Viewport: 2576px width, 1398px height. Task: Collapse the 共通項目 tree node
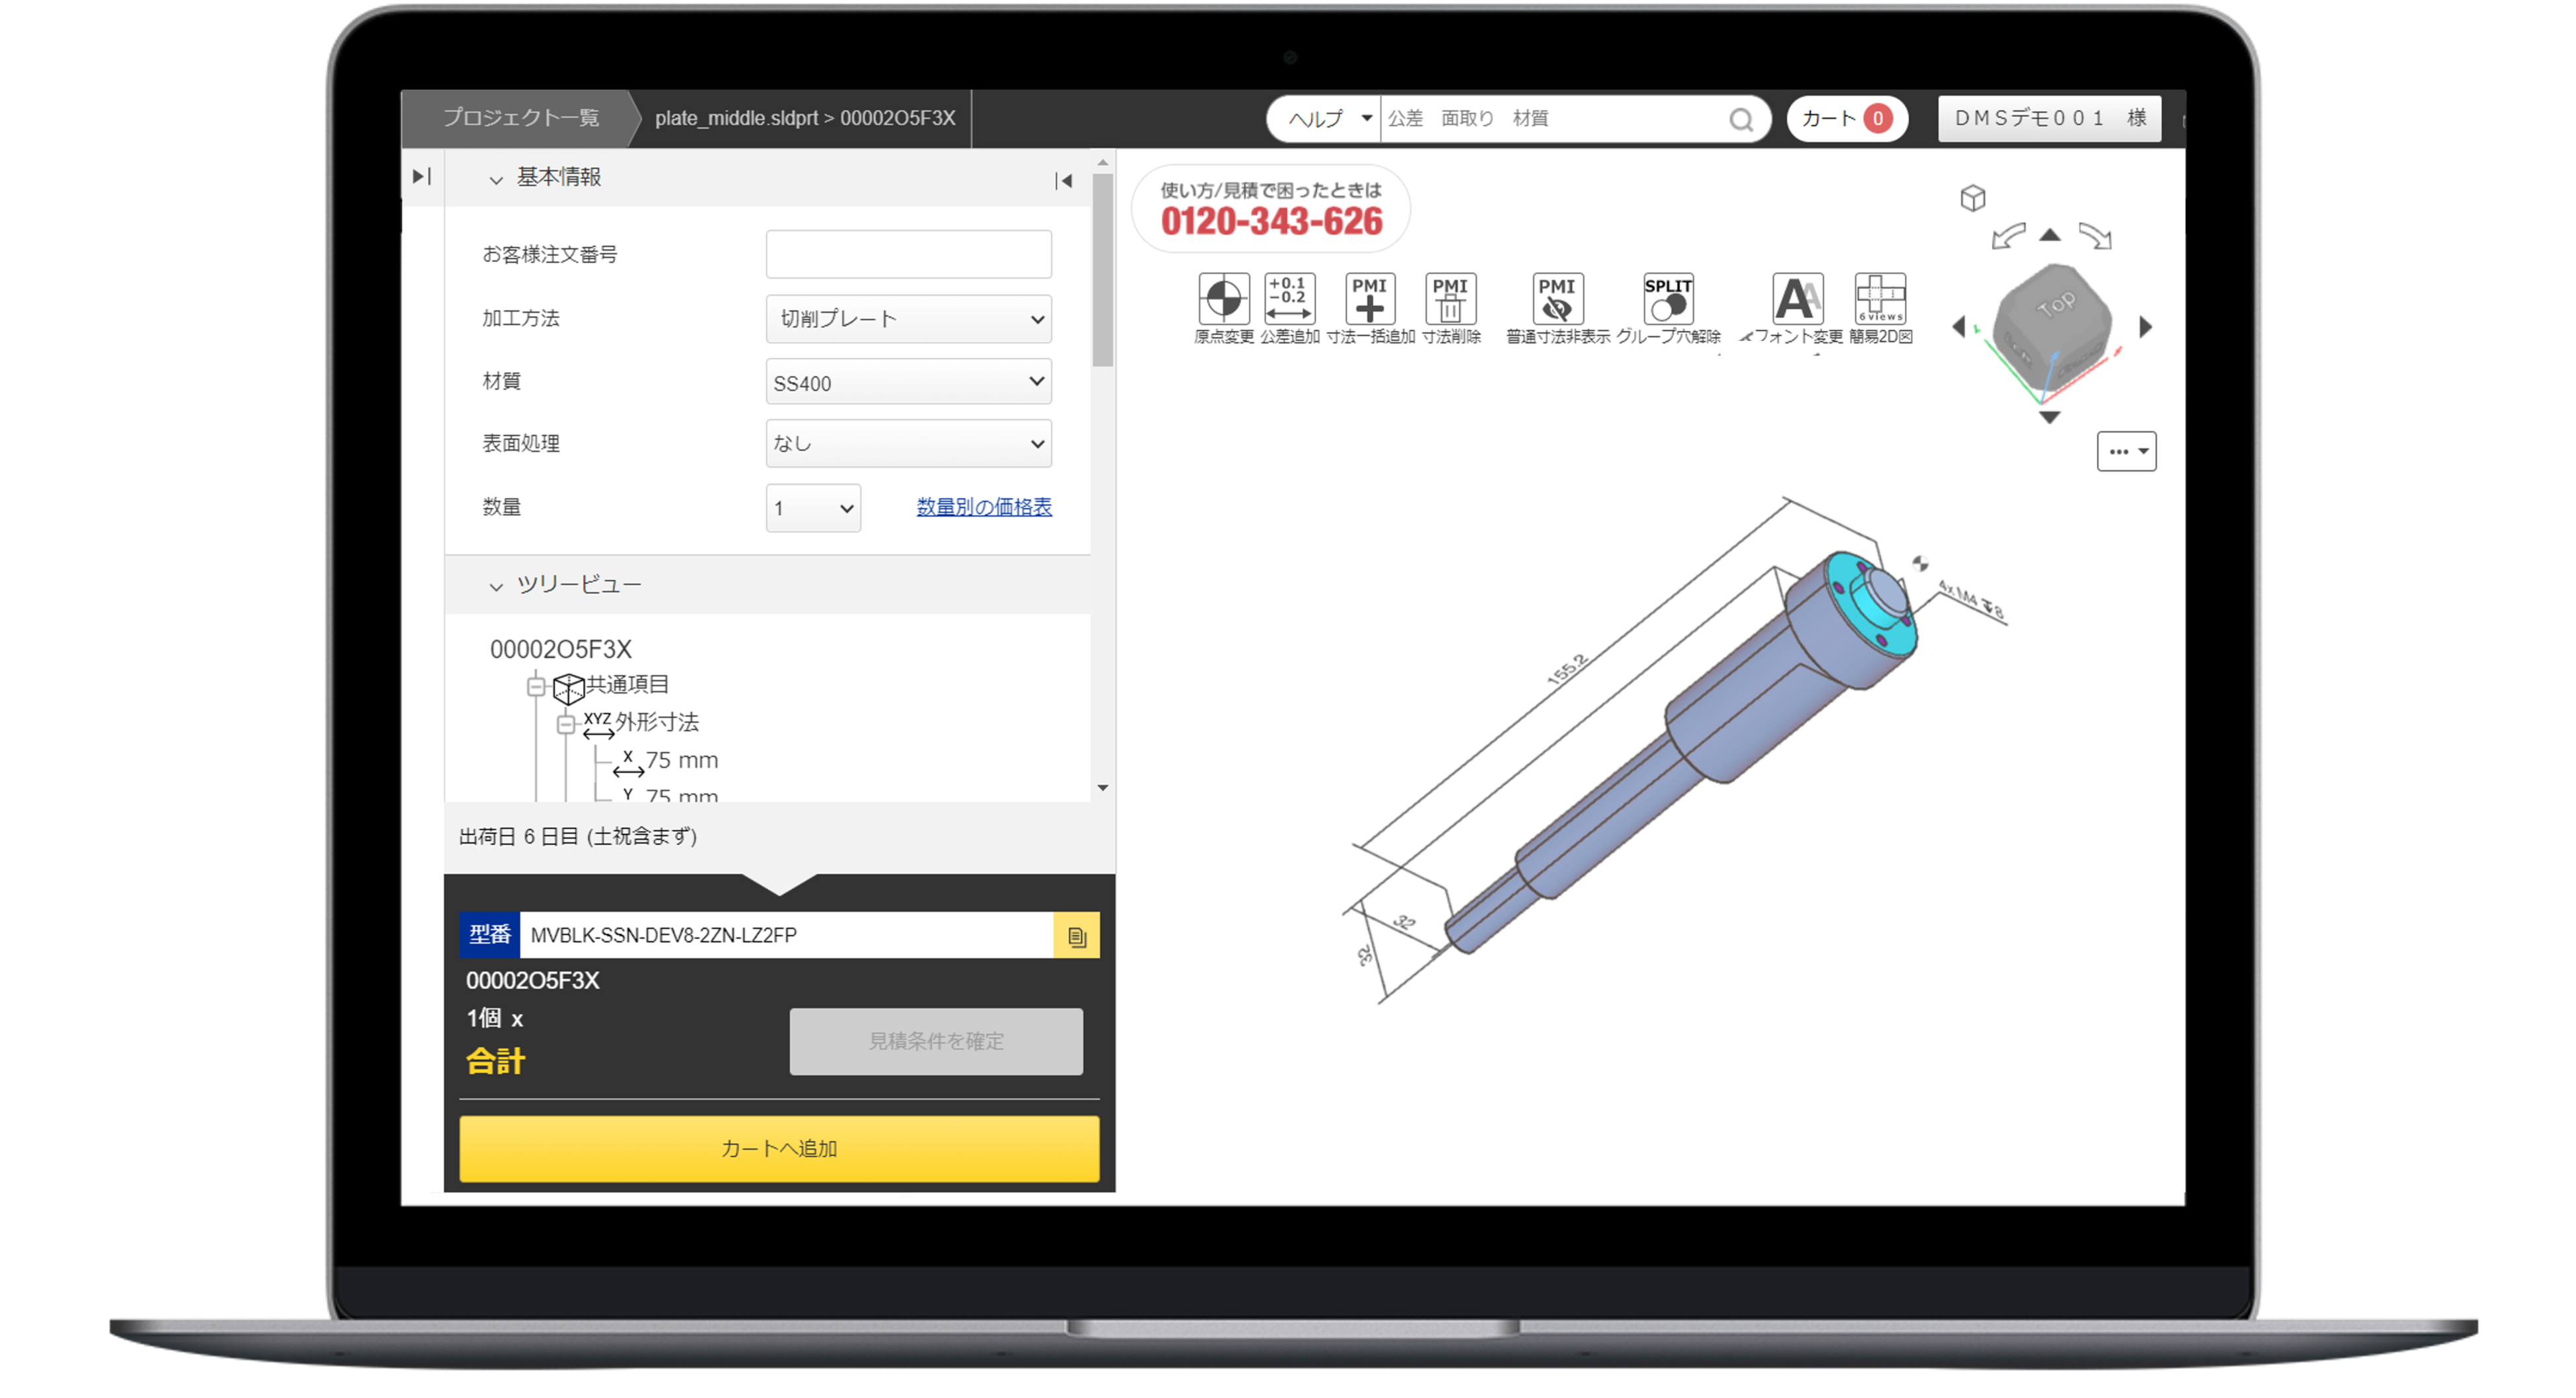coord(536,686)
